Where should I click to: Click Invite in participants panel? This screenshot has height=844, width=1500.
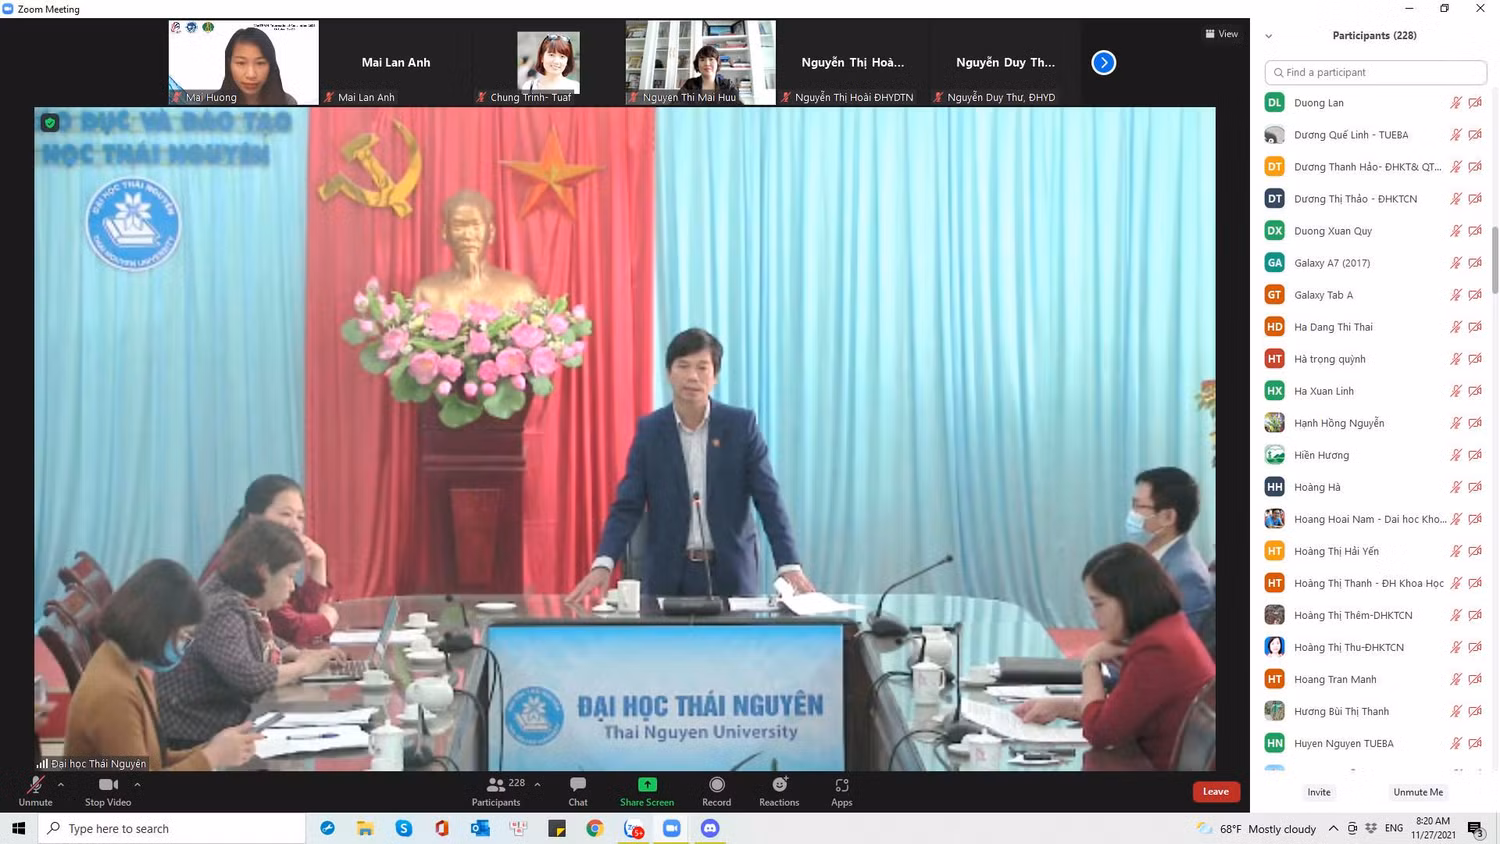pyautogui.click(x=1319, y=792)
